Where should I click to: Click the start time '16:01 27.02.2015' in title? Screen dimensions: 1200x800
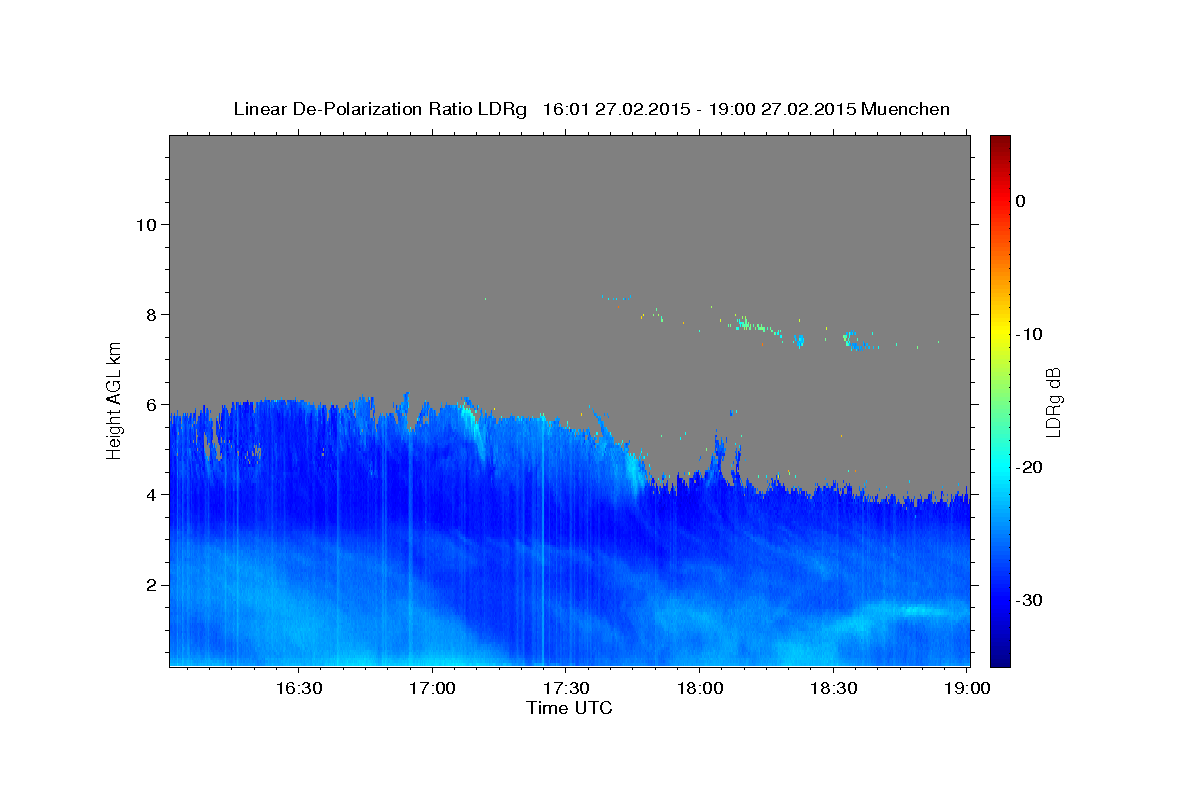coord(616,109)
